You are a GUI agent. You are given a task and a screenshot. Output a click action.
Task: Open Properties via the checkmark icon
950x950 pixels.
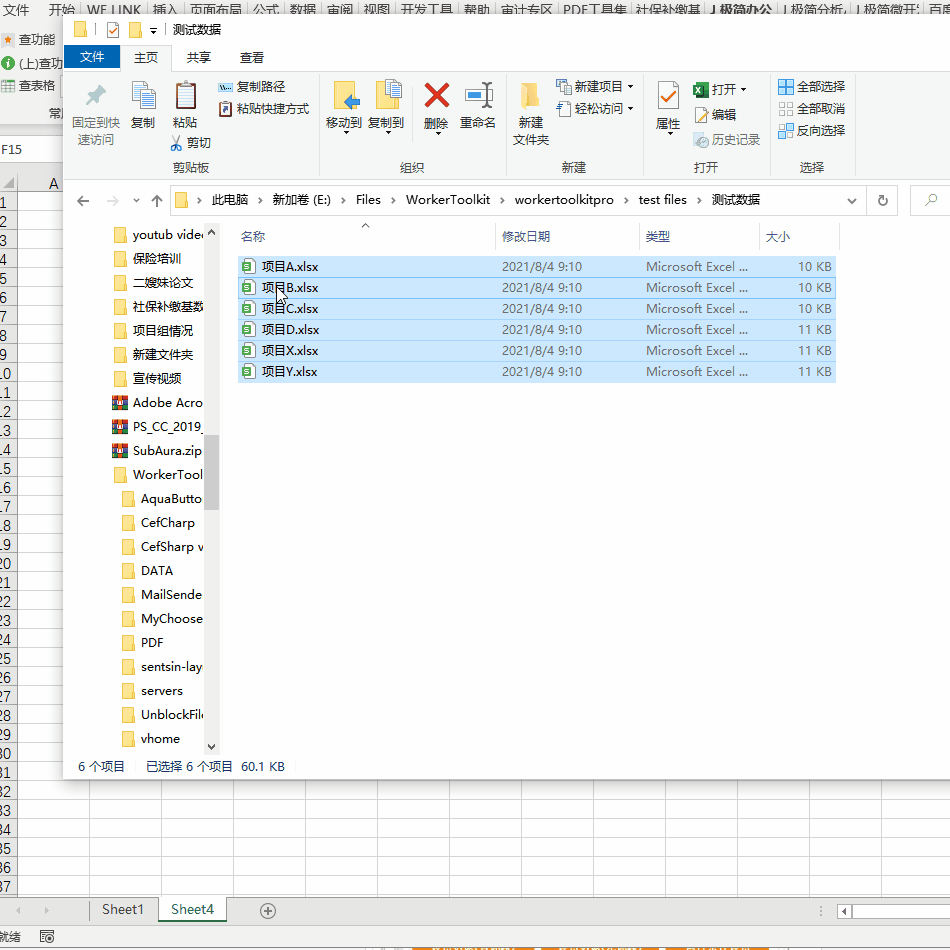[668, 96]
